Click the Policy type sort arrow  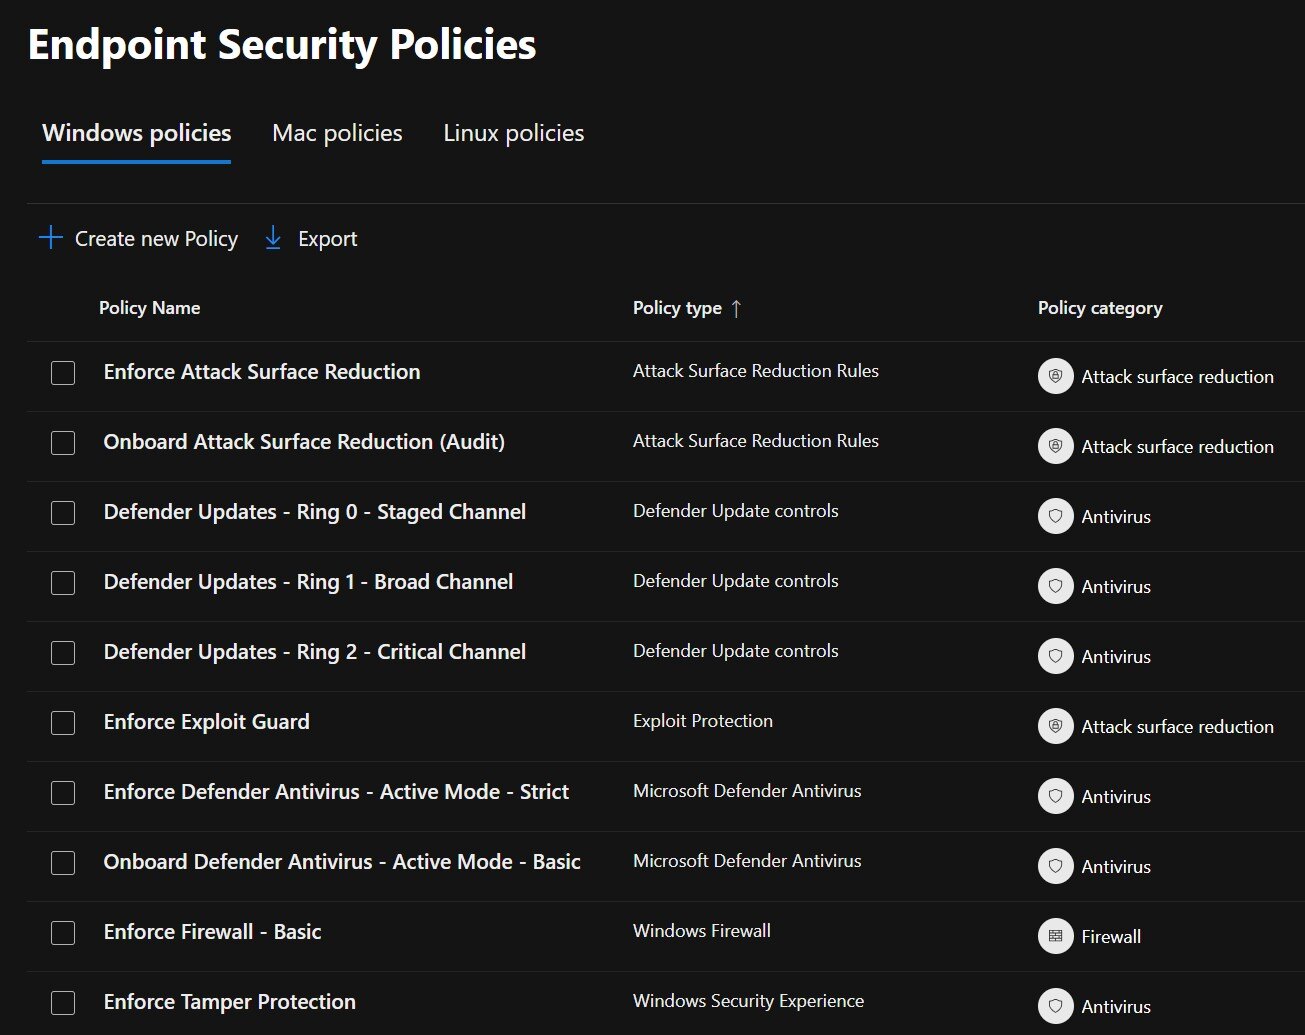pos(736,308)
